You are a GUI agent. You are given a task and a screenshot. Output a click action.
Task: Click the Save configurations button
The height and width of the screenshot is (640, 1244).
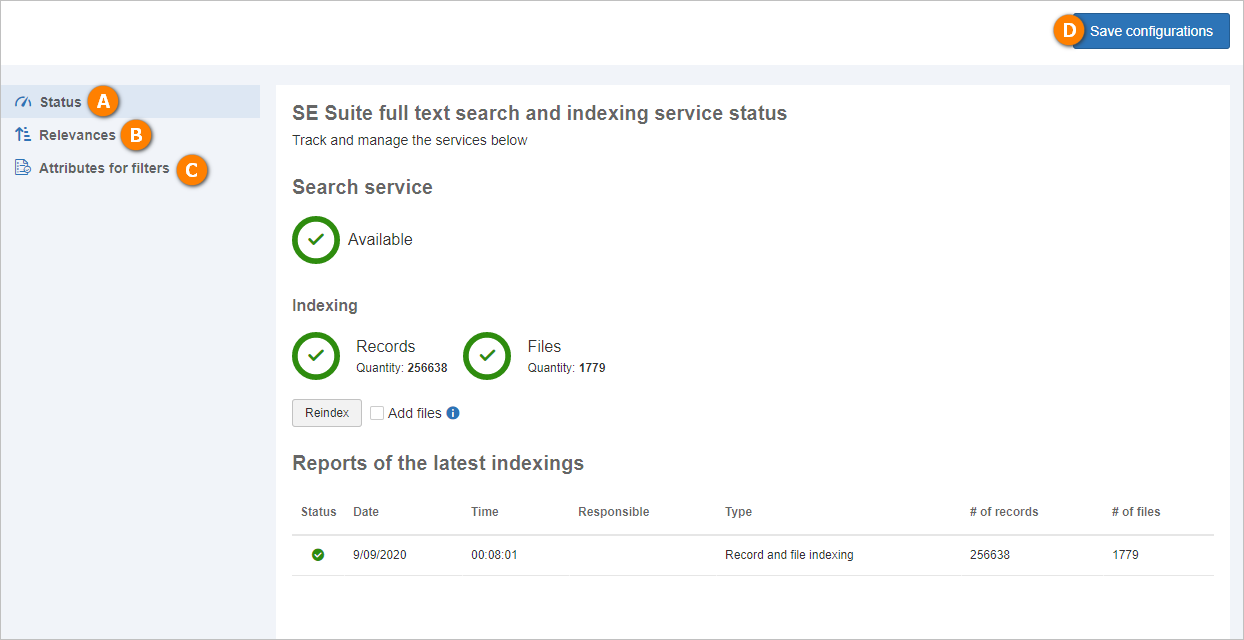(x=1151, y=31)
